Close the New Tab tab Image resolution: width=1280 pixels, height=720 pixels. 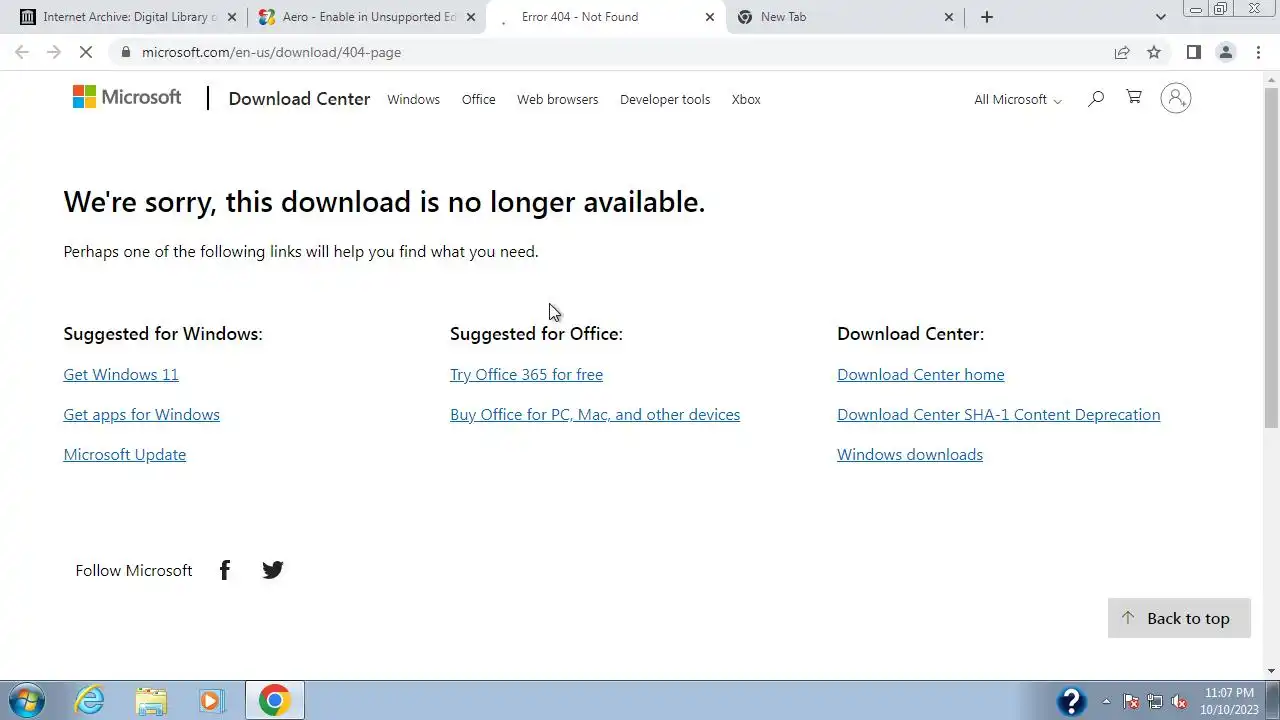pos(949,17)
